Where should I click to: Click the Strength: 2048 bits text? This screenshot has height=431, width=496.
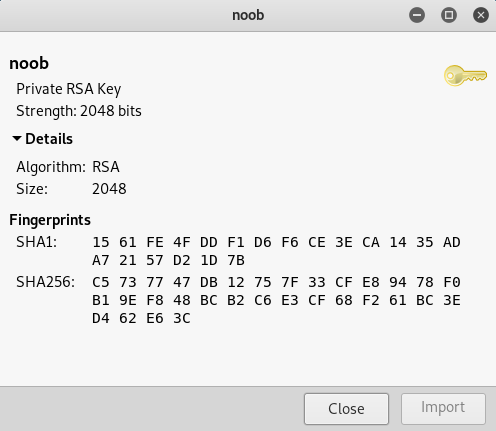[x=79, y=111]
